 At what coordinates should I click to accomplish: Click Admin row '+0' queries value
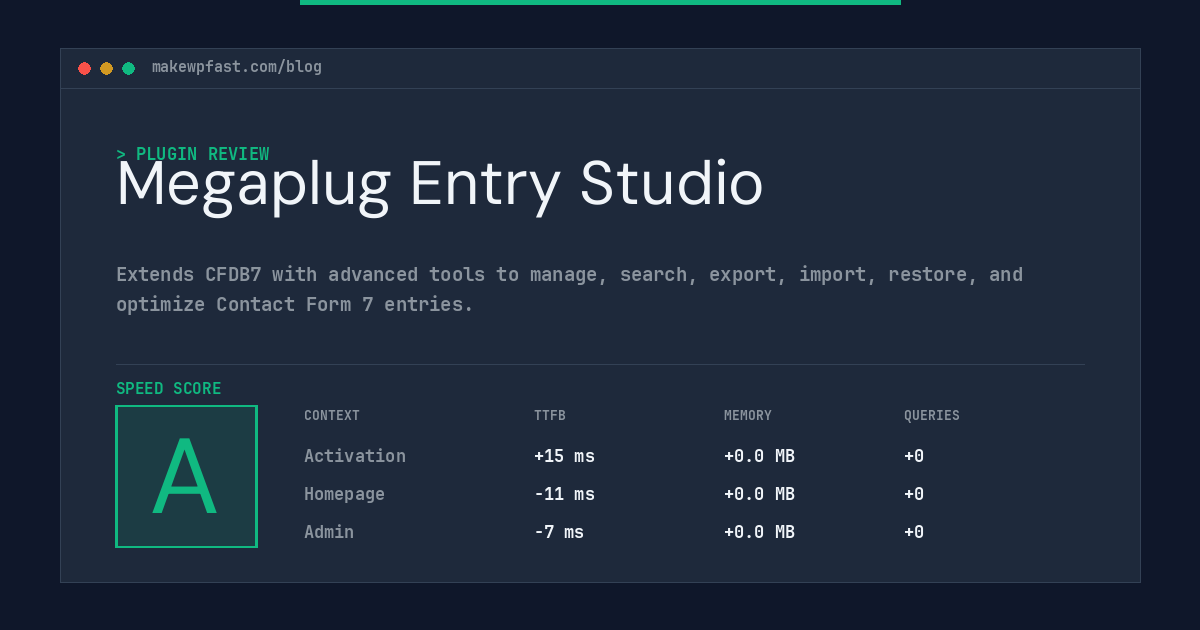914,532
